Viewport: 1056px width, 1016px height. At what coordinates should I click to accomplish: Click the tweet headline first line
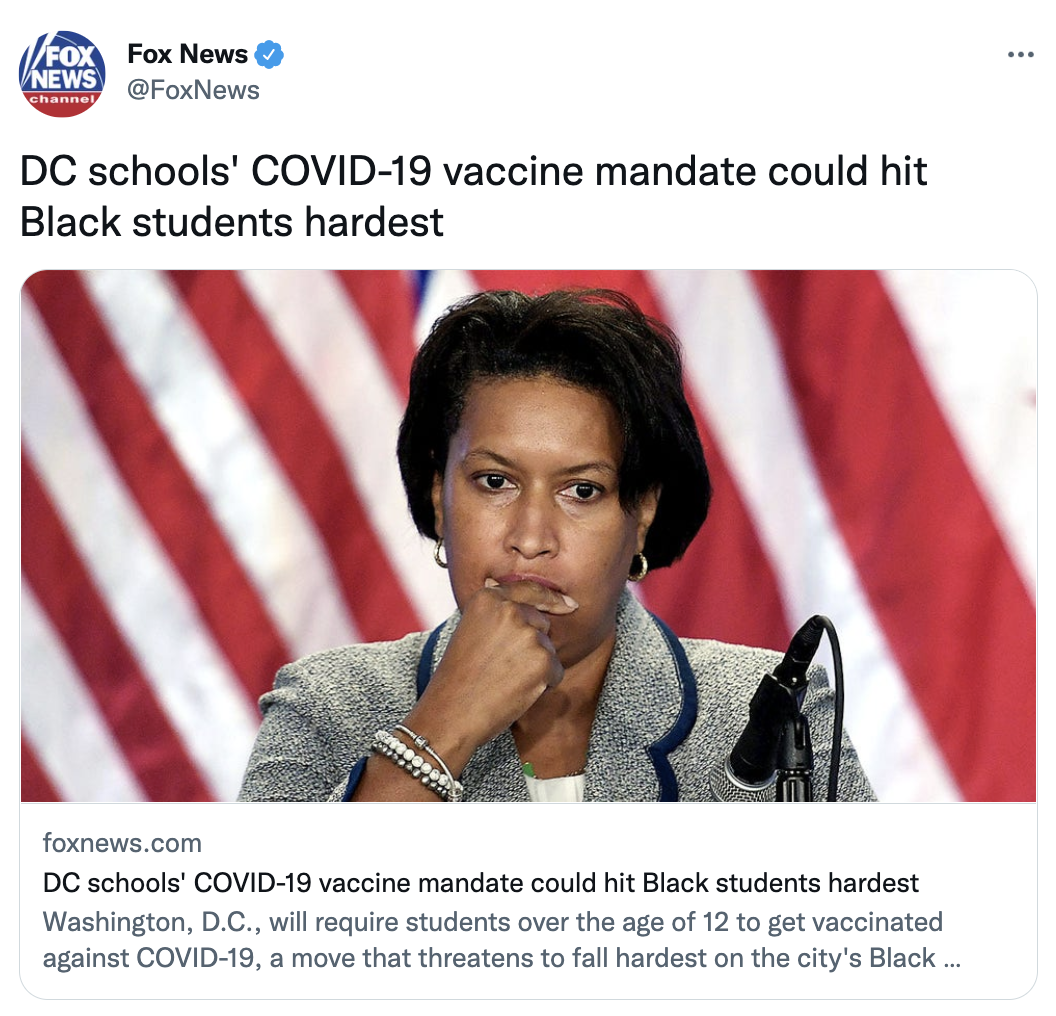pos(473,171)
